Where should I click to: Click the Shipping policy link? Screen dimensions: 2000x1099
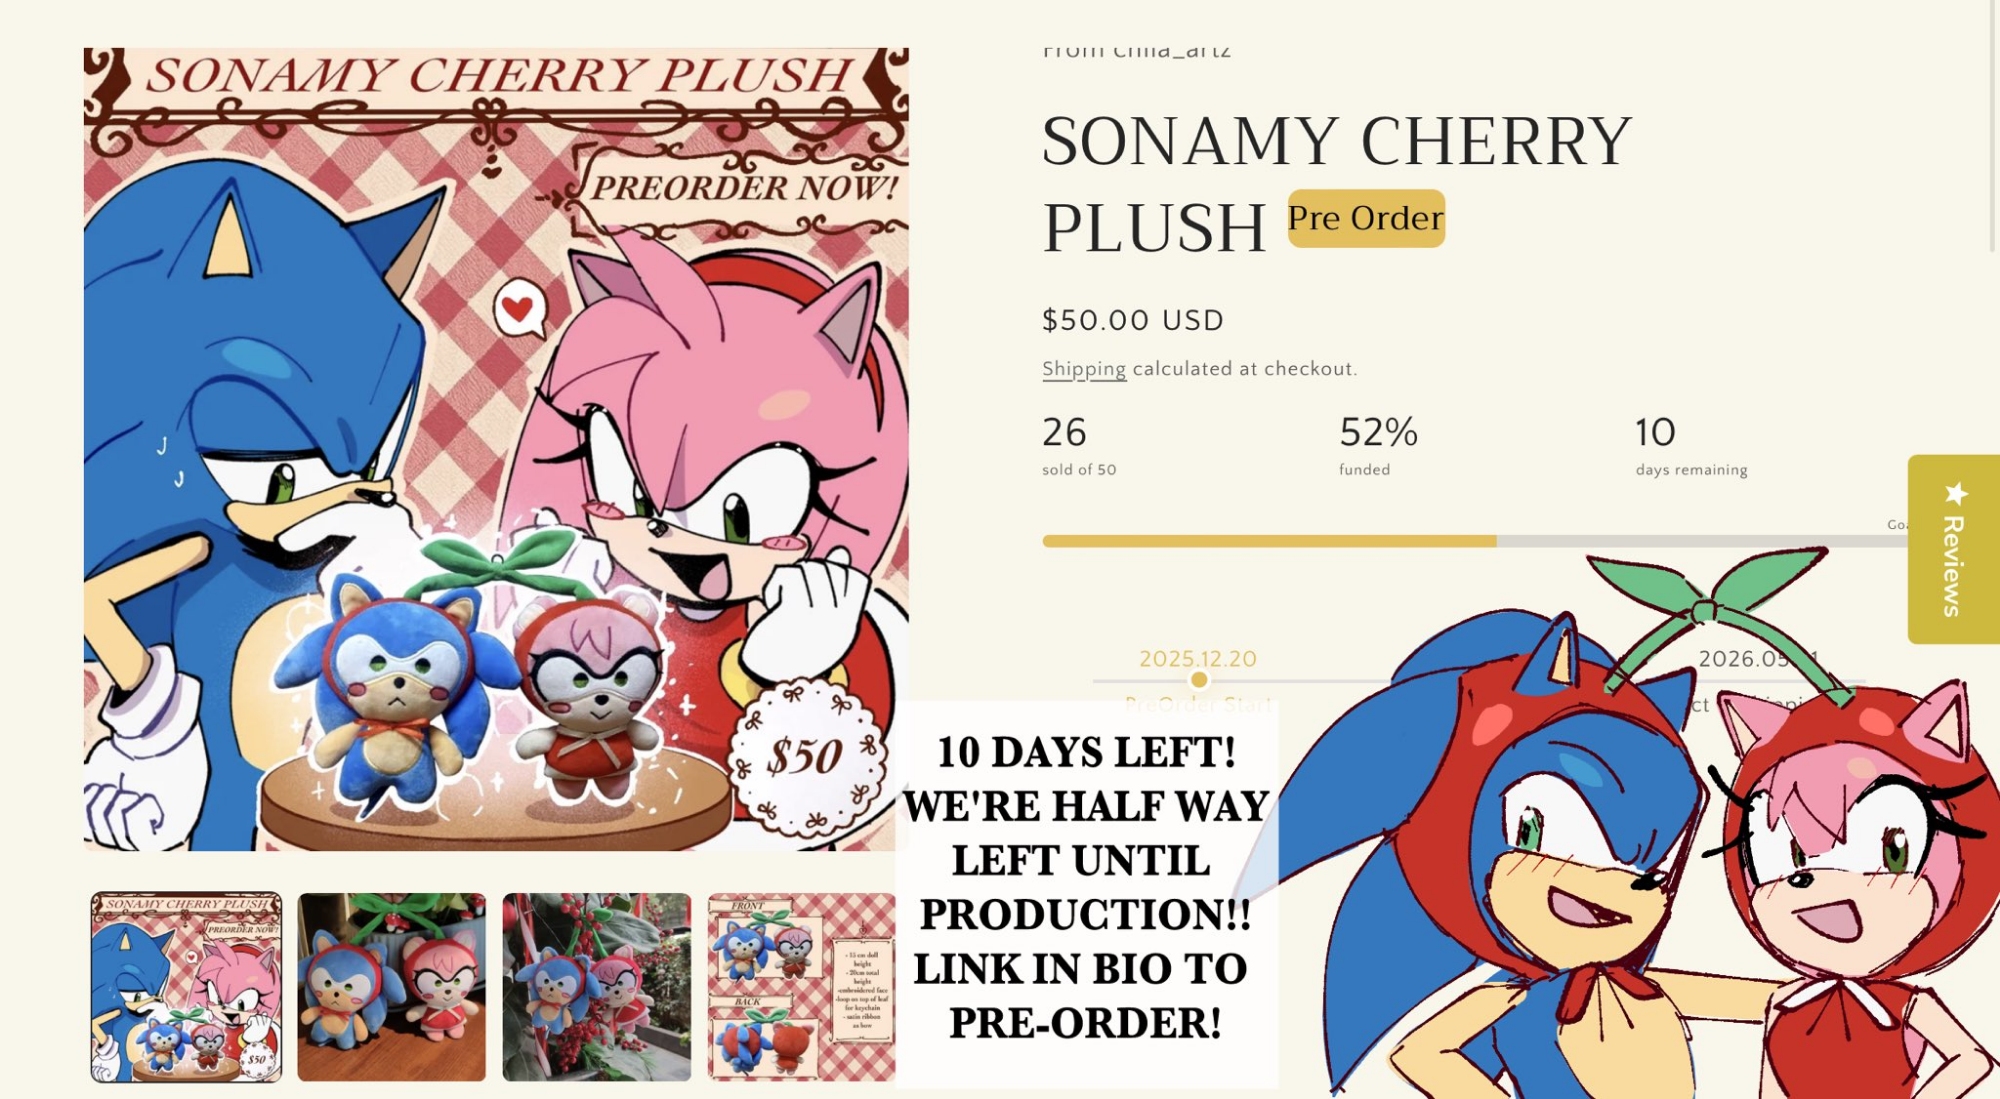pos(1083,369)
